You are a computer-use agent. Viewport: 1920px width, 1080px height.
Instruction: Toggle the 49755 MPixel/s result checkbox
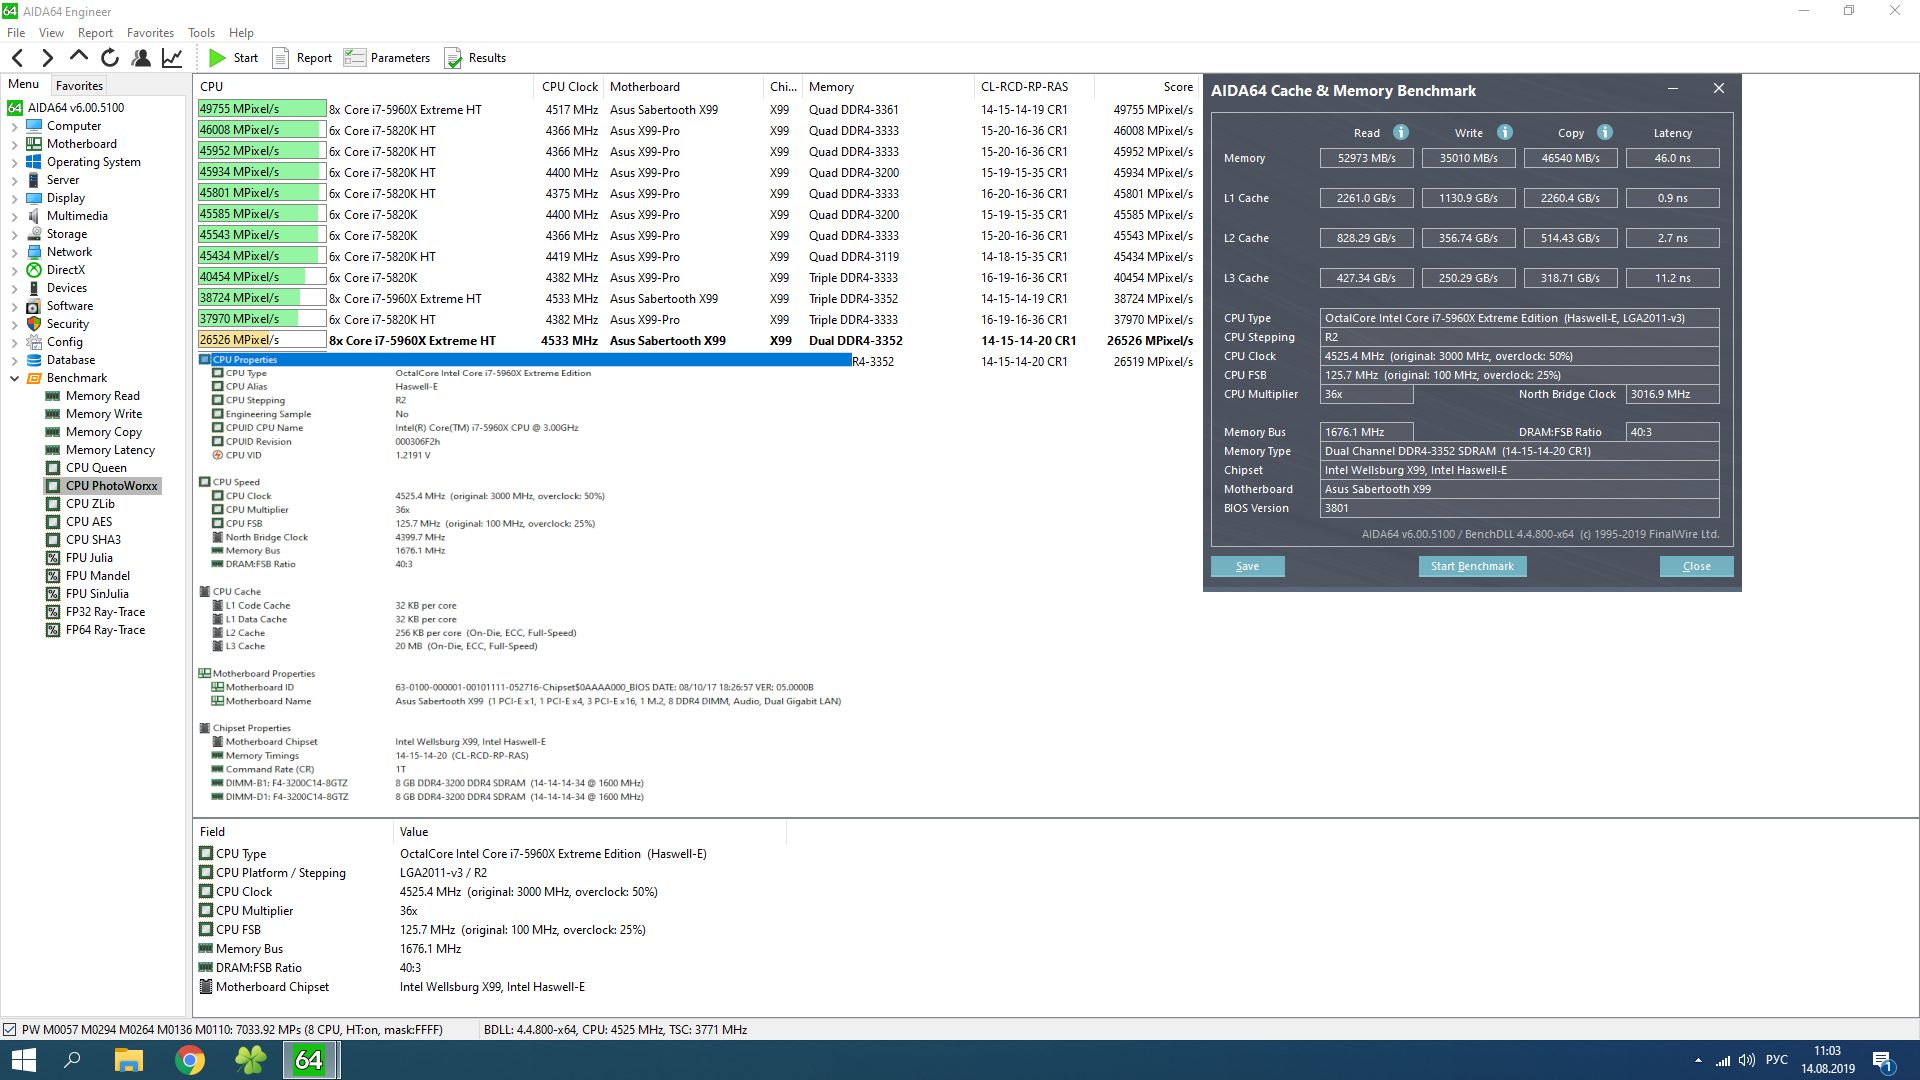(262, 109)
